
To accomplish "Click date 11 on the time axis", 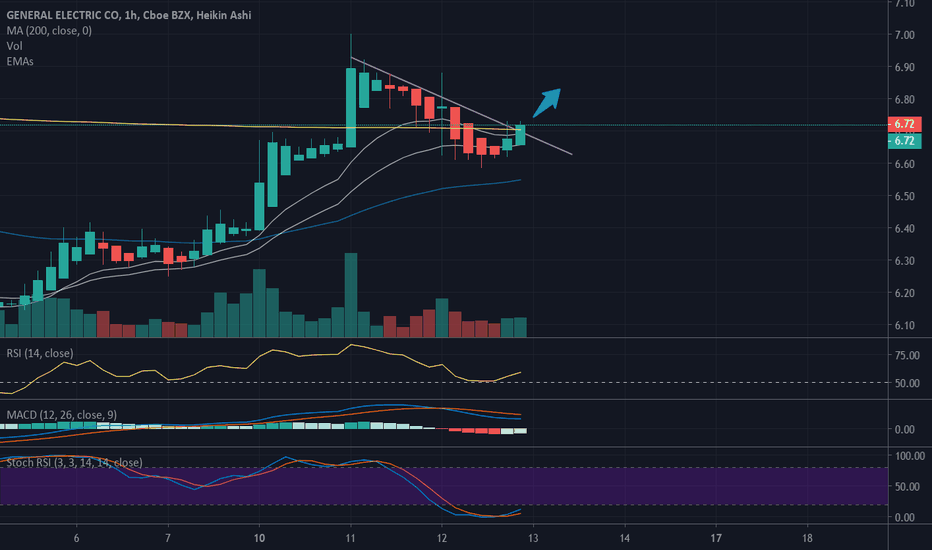I will click(351, 538).
